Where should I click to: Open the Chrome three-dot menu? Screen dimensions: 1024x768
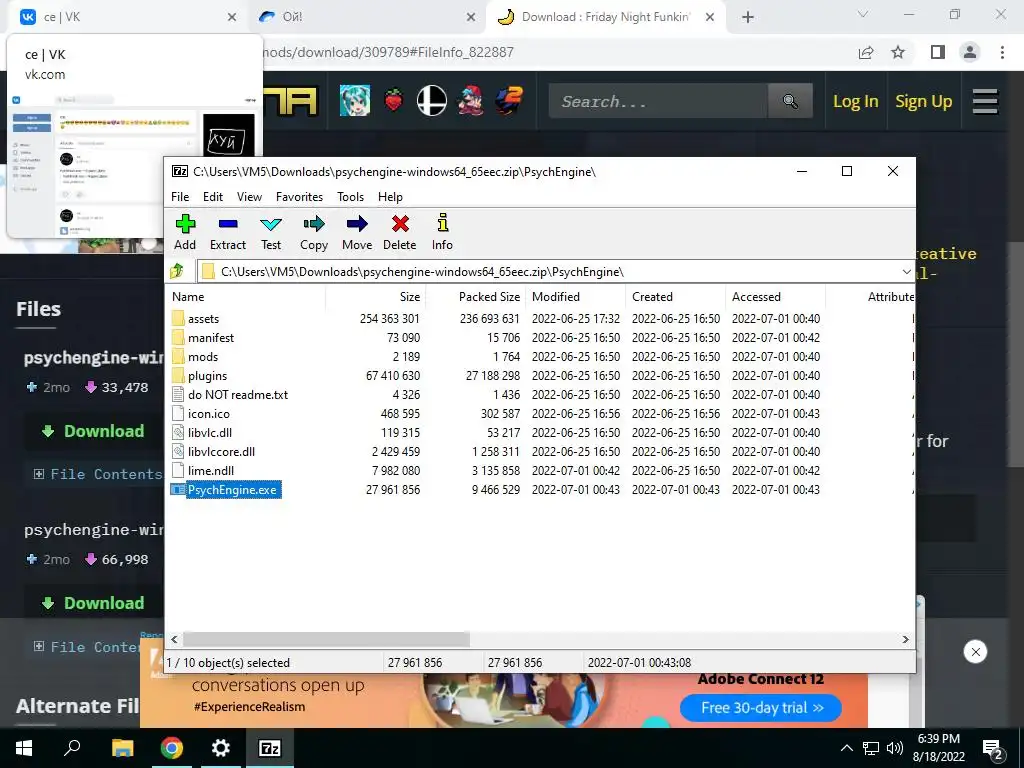click(1002, 52)
